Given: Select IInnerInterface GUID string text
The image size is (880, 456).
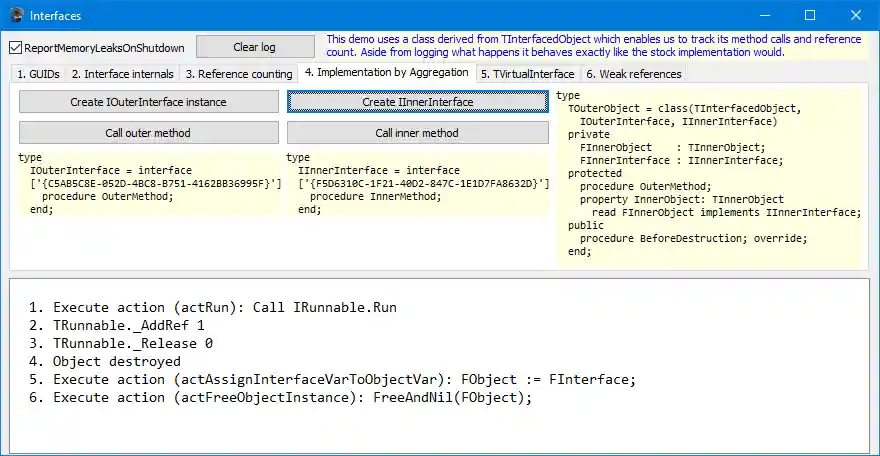Looking at the screenshot, I should (x=424, y=183).
